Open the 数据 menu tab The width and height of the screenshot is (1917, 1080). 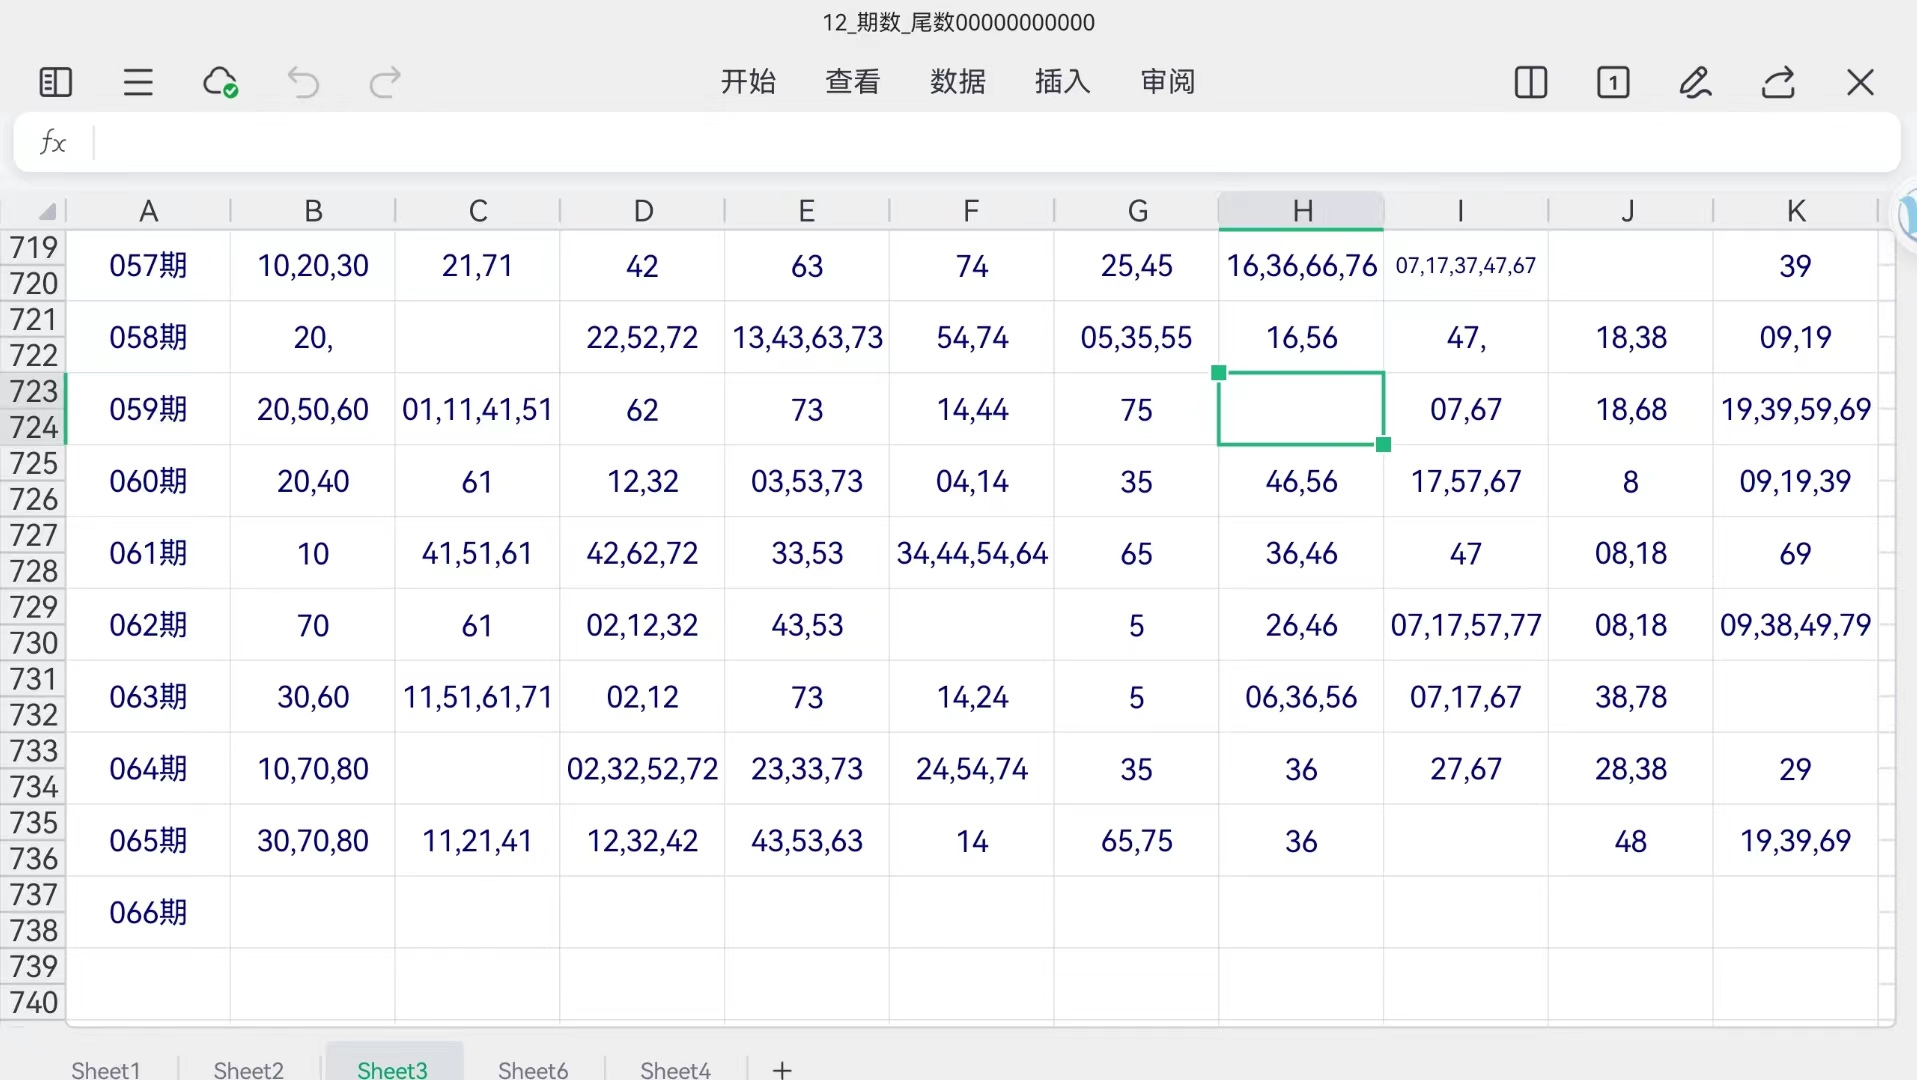pyautogui.click(x=958, y=82)
